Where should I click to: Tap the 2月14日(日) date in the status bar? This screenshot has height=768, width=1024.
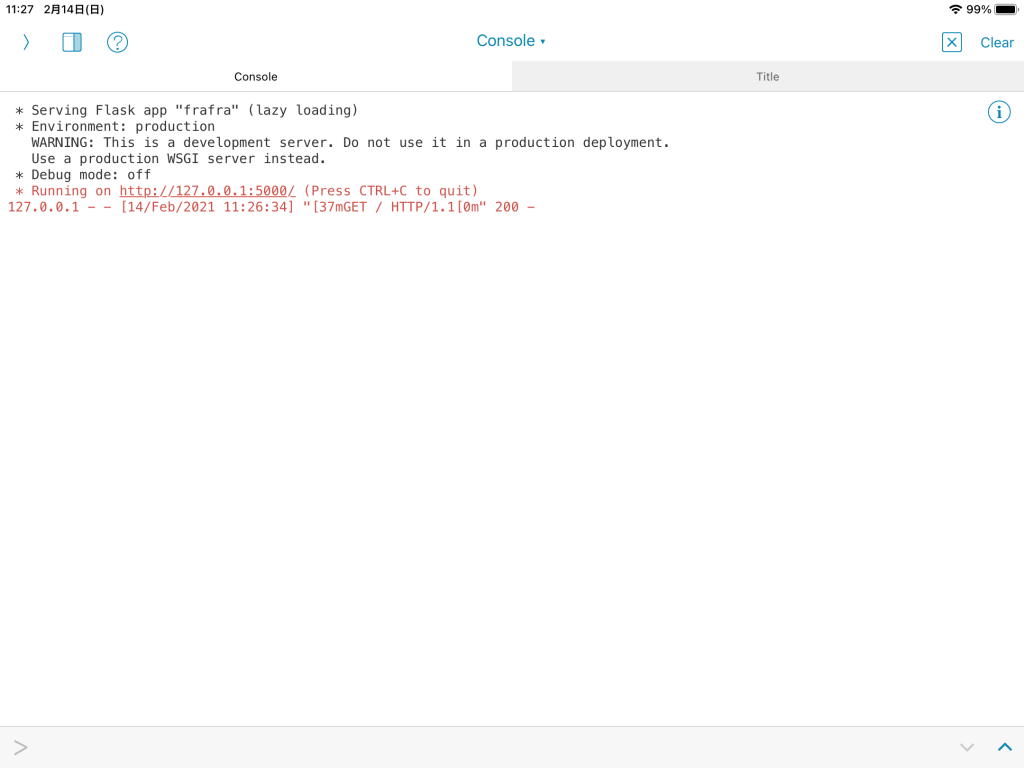(74, 9)
